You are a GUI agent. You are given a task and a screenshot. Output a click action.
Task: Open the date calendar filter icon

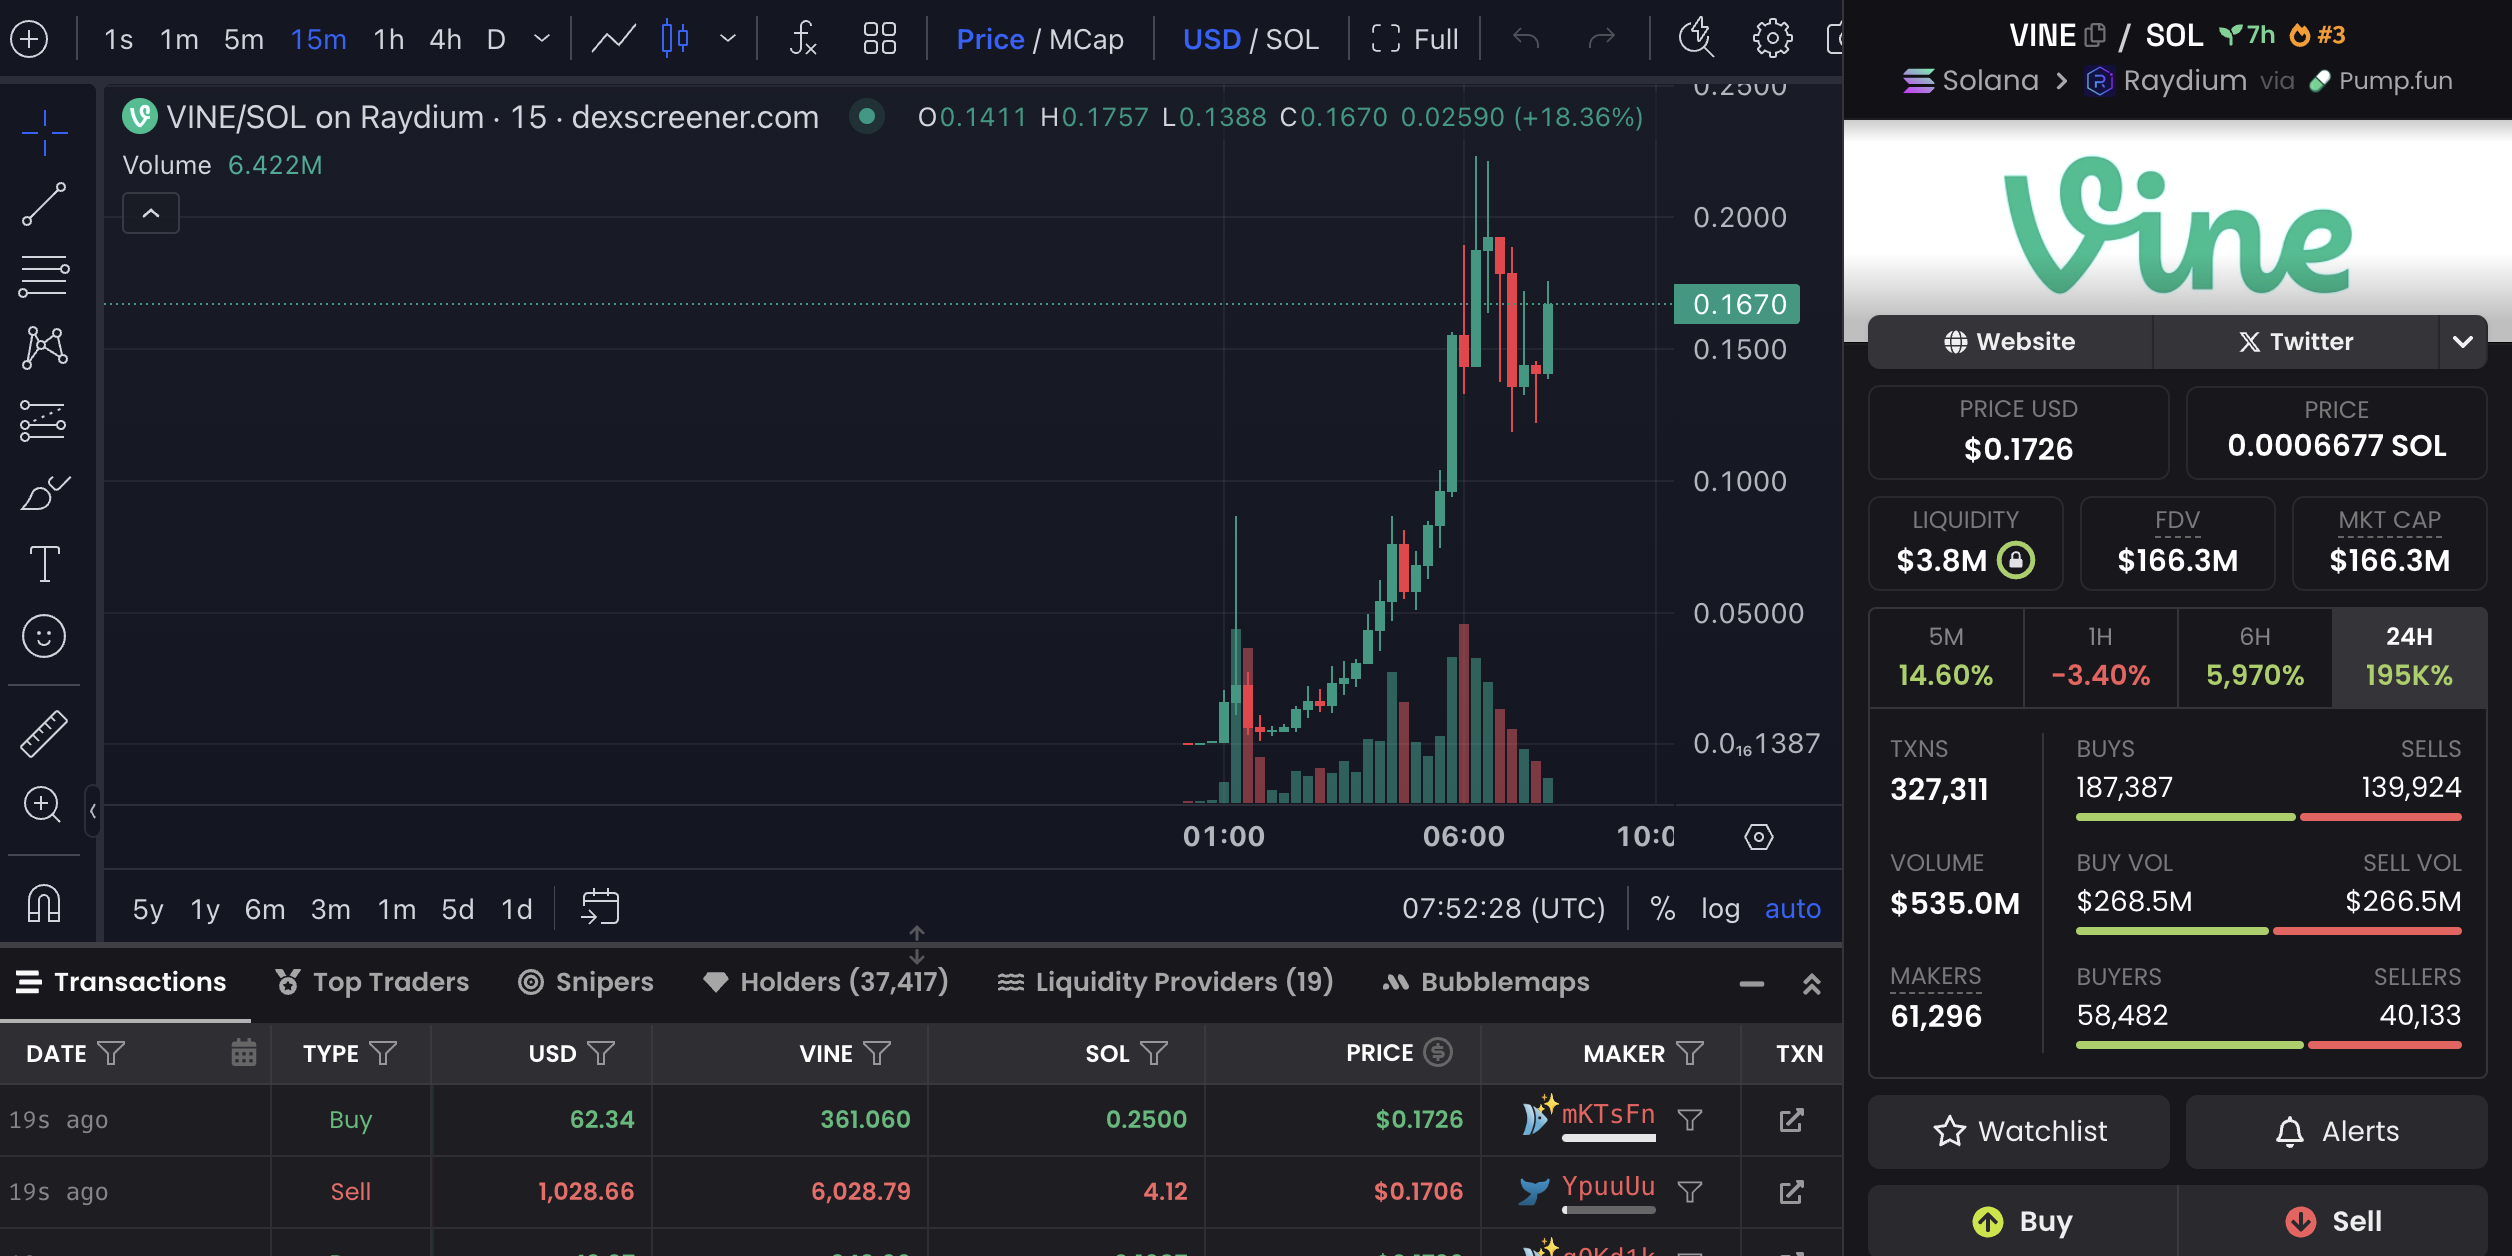(243, 1052)
